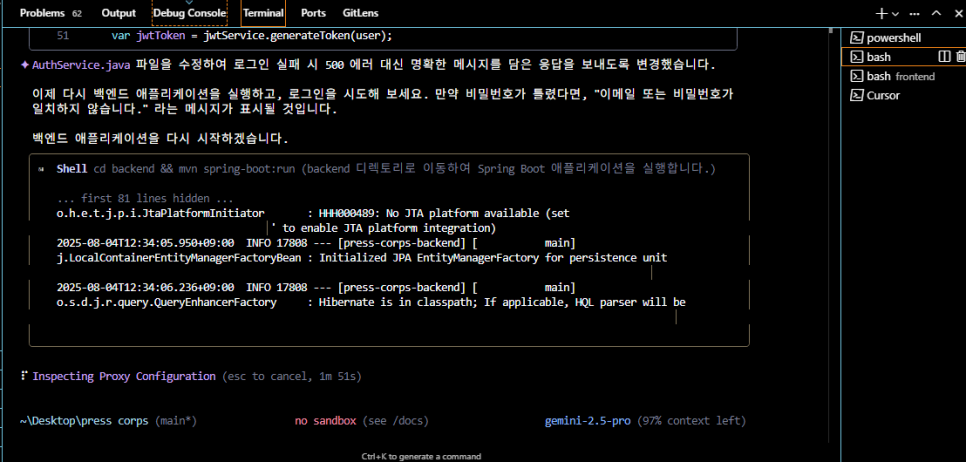
Task: Click the Problems count badge 62
Action: click(76, 13)
